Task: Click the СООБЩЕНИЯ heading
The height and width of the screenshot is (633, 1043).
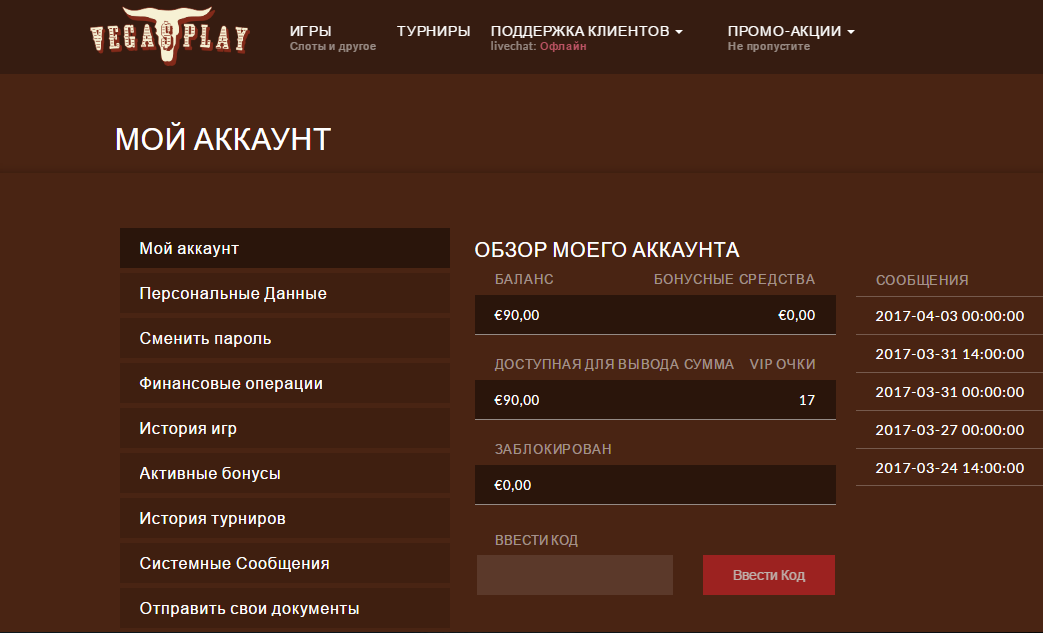Action: pos(922,281)
